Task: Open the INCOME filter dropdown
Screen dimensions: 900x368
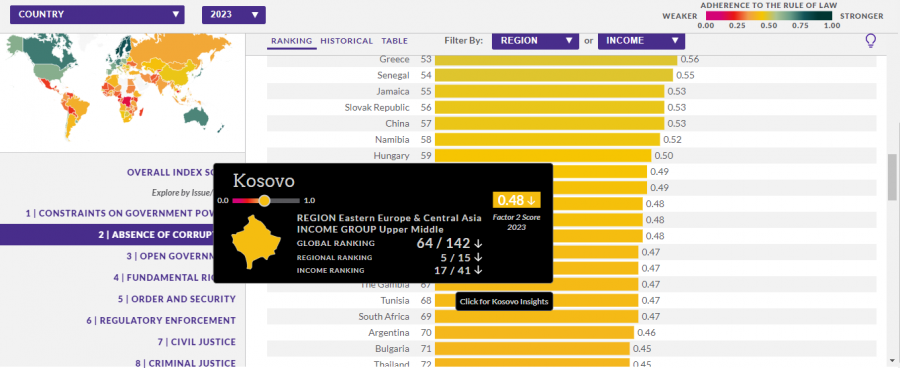Action: click(641, 41)
